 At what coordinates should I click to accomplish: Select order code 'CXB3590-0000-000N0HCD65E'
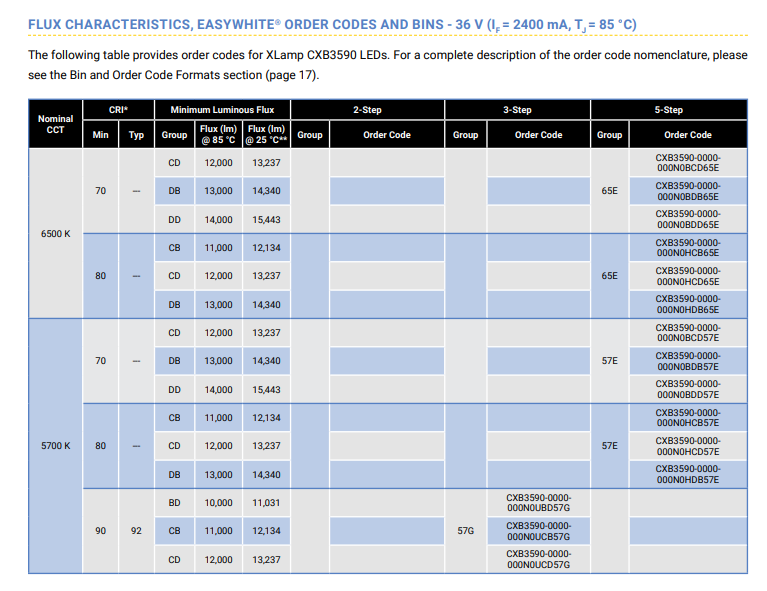click(688, 276)
